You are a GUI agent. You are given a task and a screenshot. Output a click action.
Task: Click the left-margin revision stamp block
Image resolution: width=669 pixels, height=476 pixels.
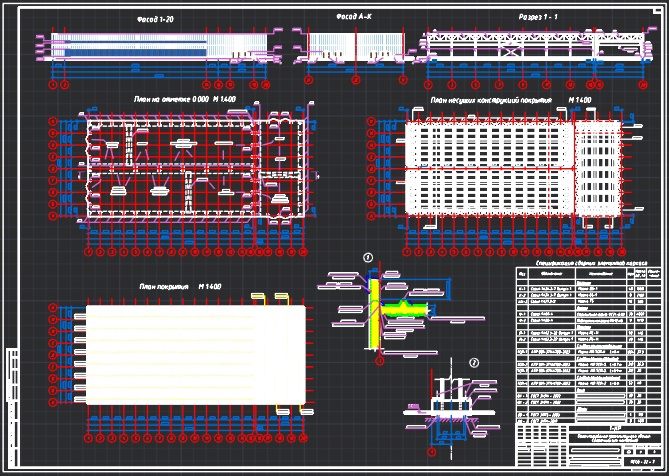pyautogui.click(x=12, y=406)
